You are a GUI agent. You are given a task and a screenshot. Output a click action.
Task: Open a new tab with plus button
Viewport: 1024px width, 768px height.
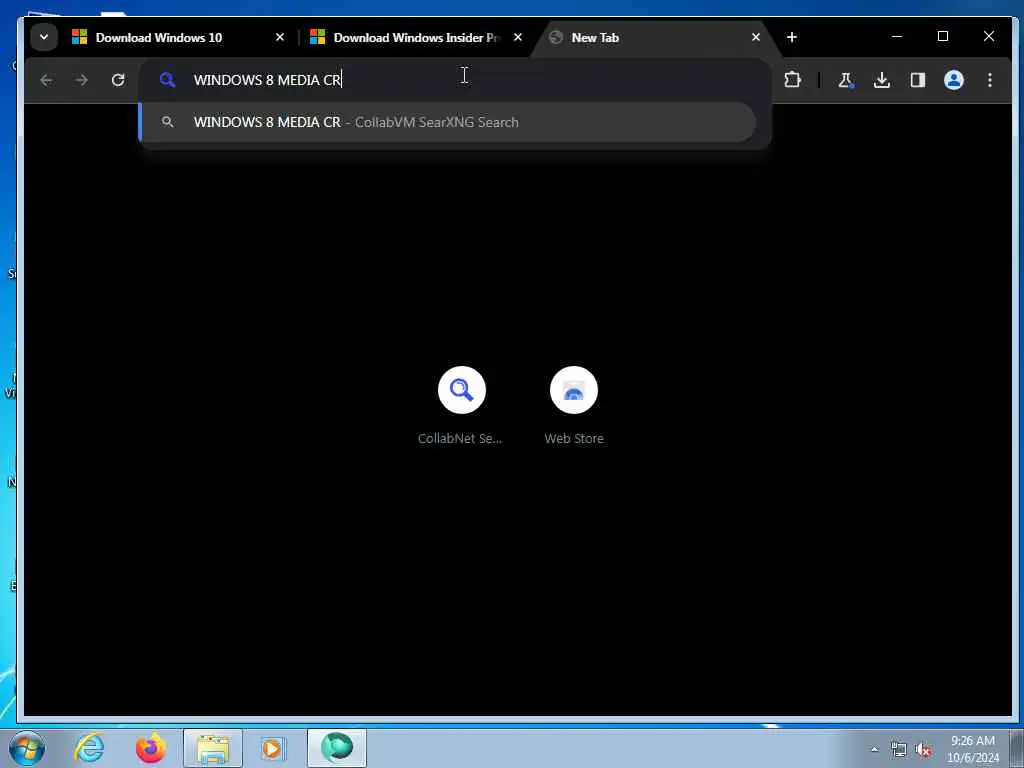click(792, 37)
